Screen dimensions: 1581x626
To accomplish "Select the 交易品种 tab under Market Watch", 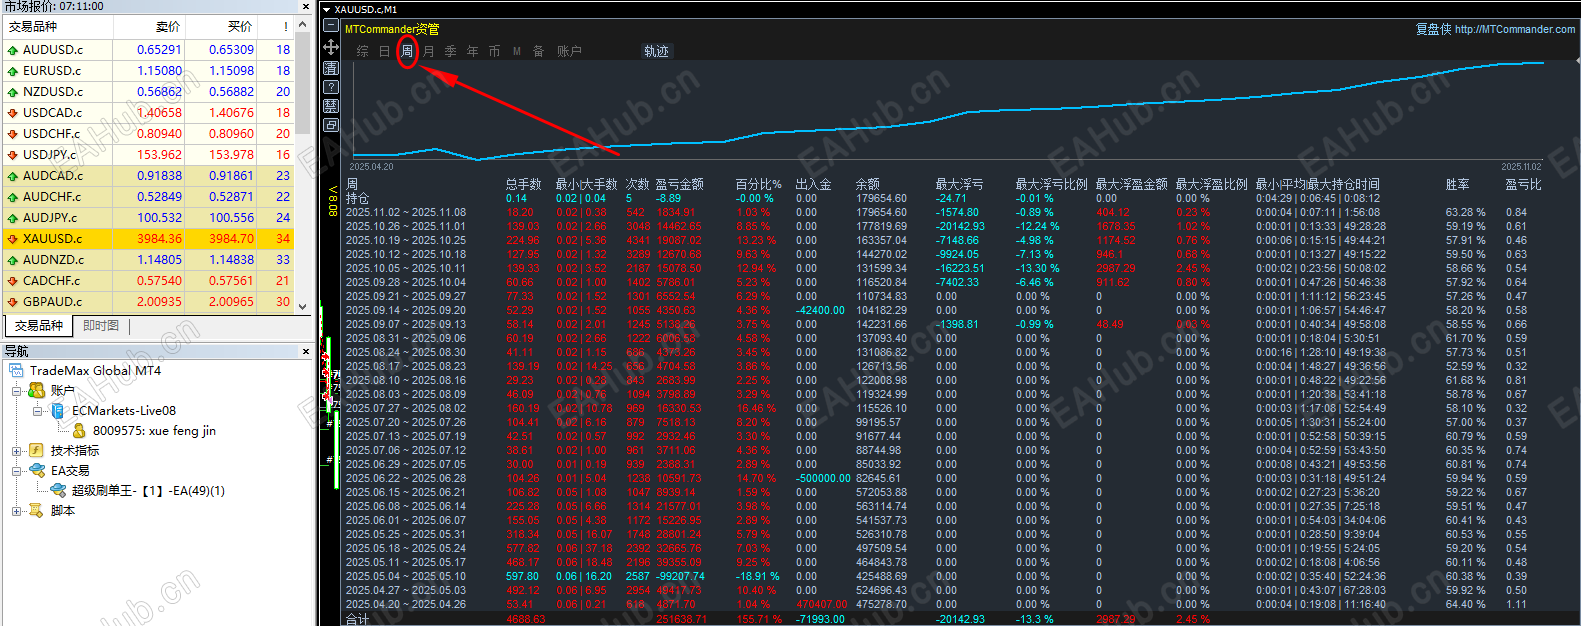I will (39, 326).
